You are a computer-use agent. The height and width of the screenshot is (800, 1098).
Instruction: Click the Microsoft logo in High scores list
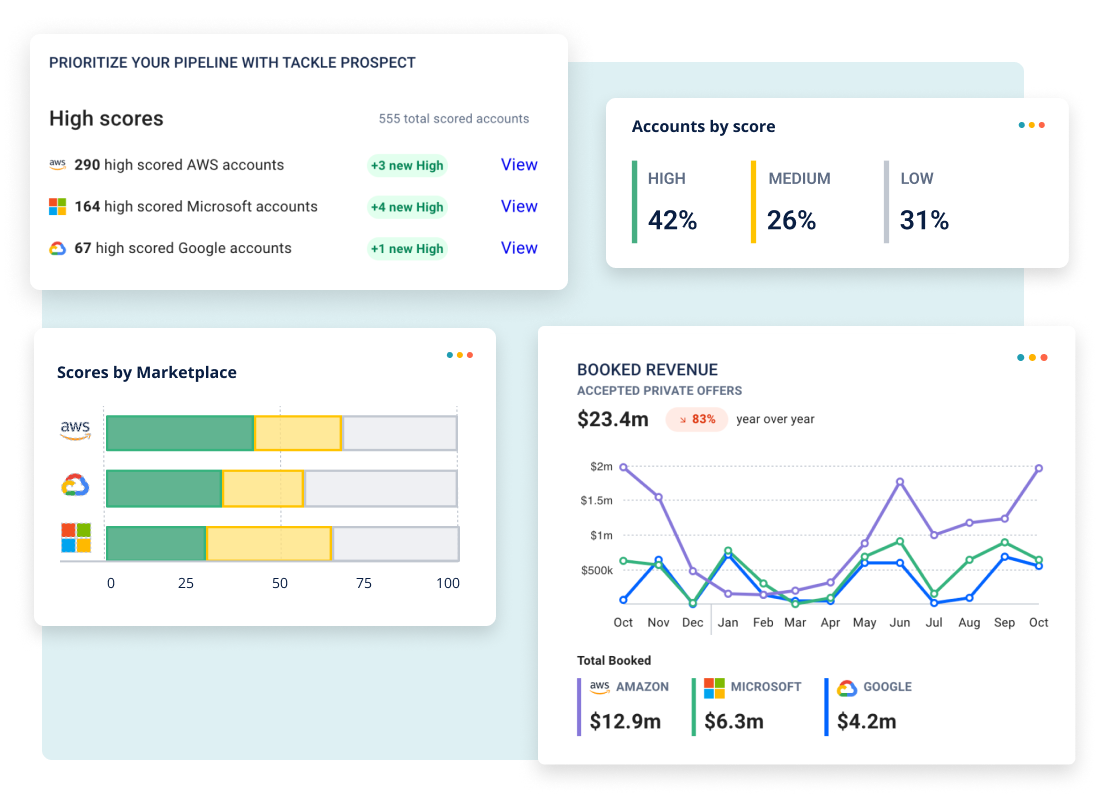pos(57,207)
